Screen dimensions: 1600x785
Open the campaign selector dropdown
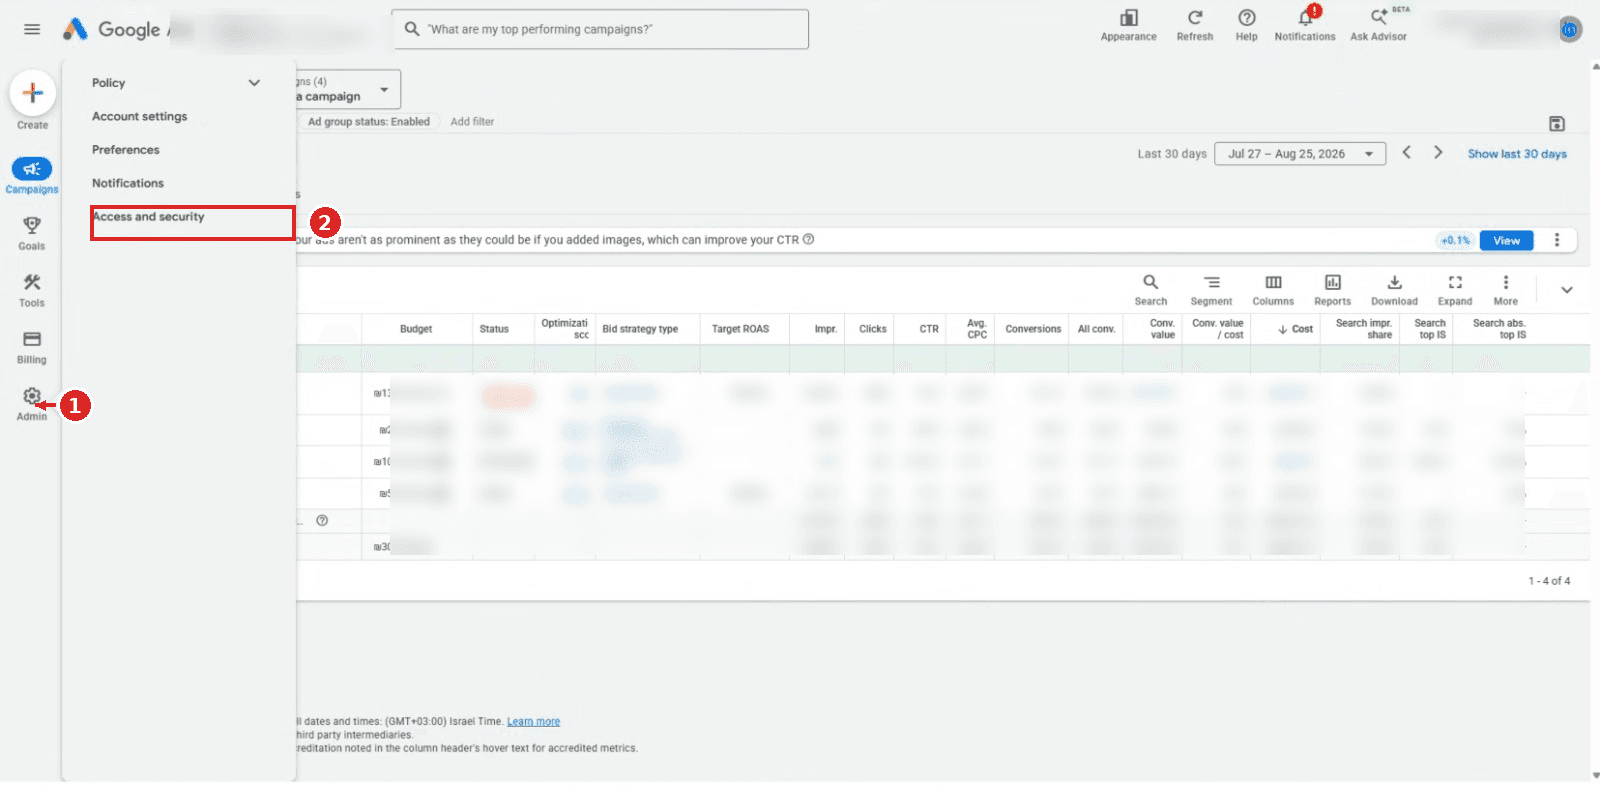(349, 89)
